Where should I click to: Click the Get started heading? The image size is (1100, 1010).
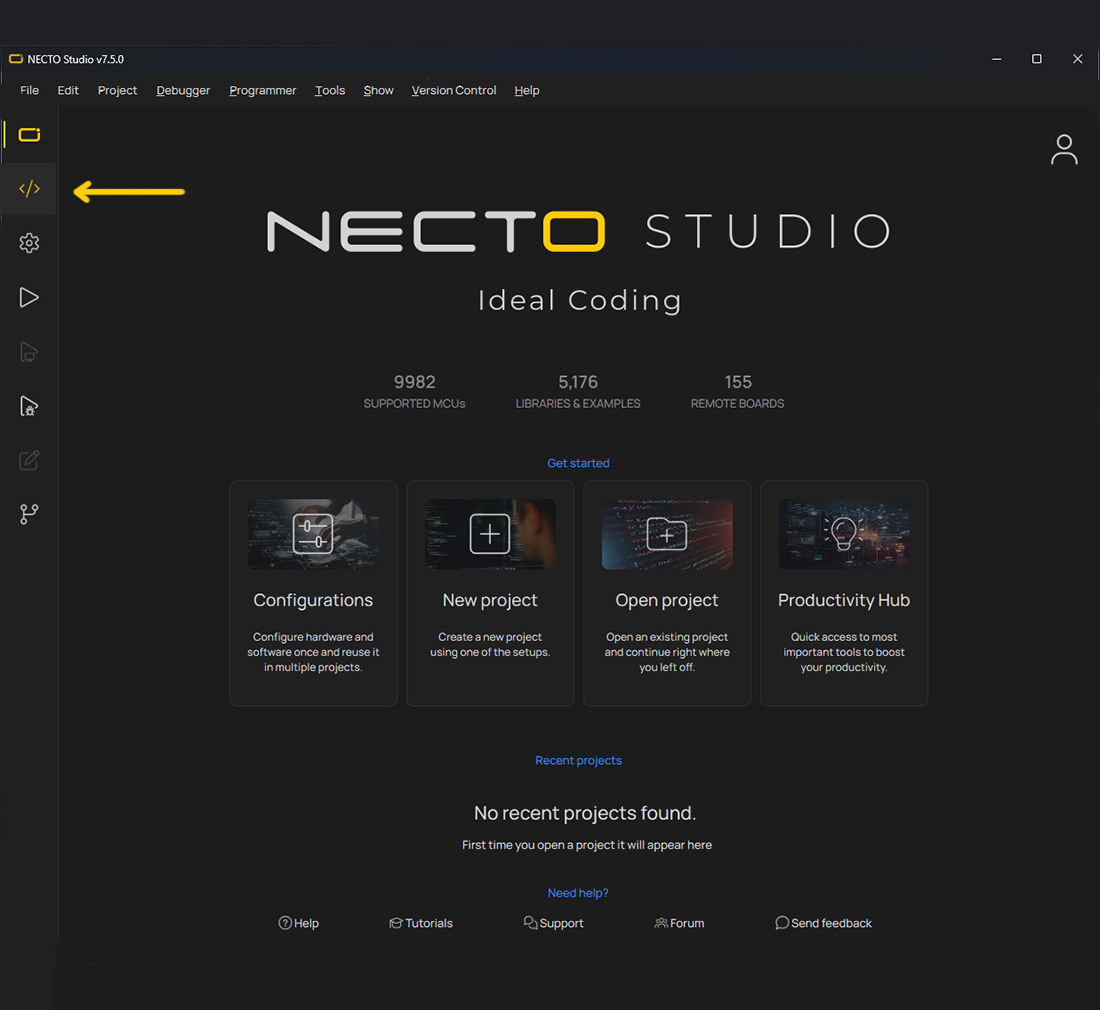tap(578, 463)
